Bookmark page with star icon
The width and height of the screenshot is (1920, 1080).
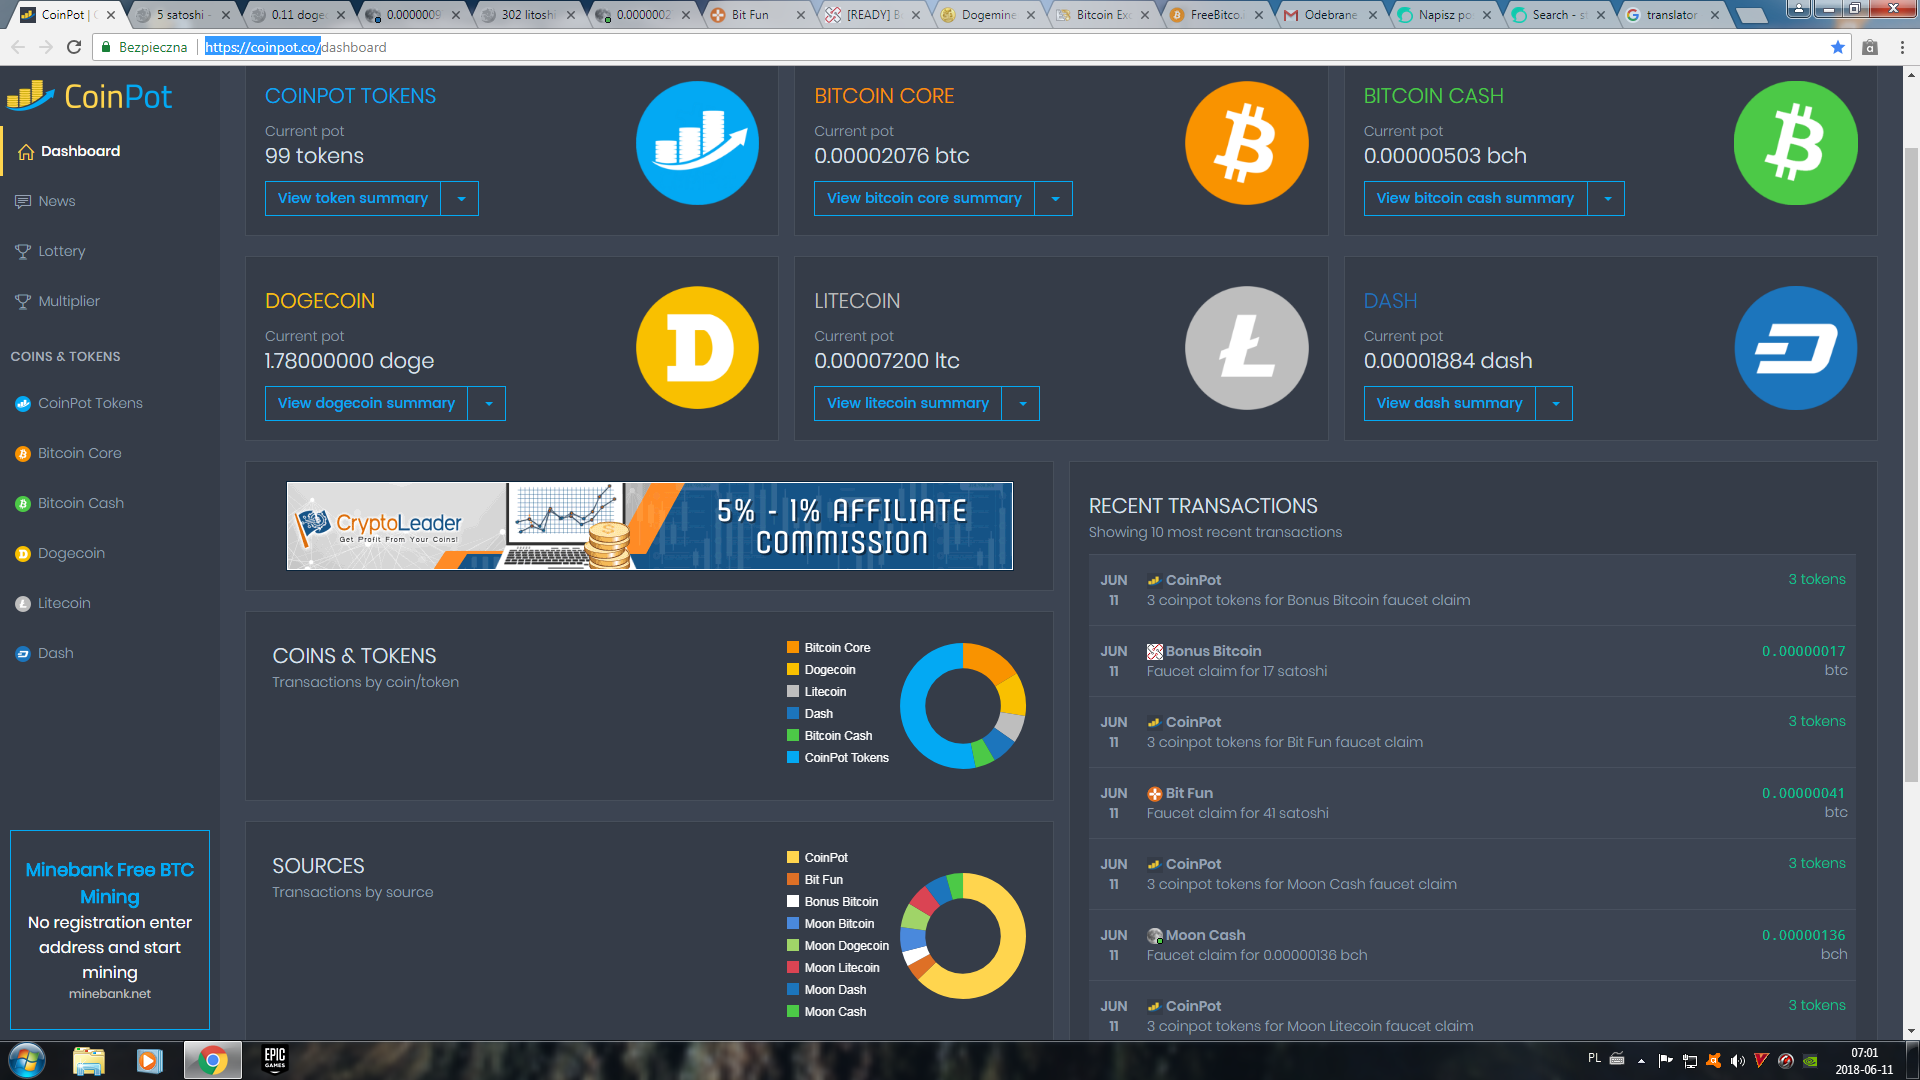[x=1837, y=47]
